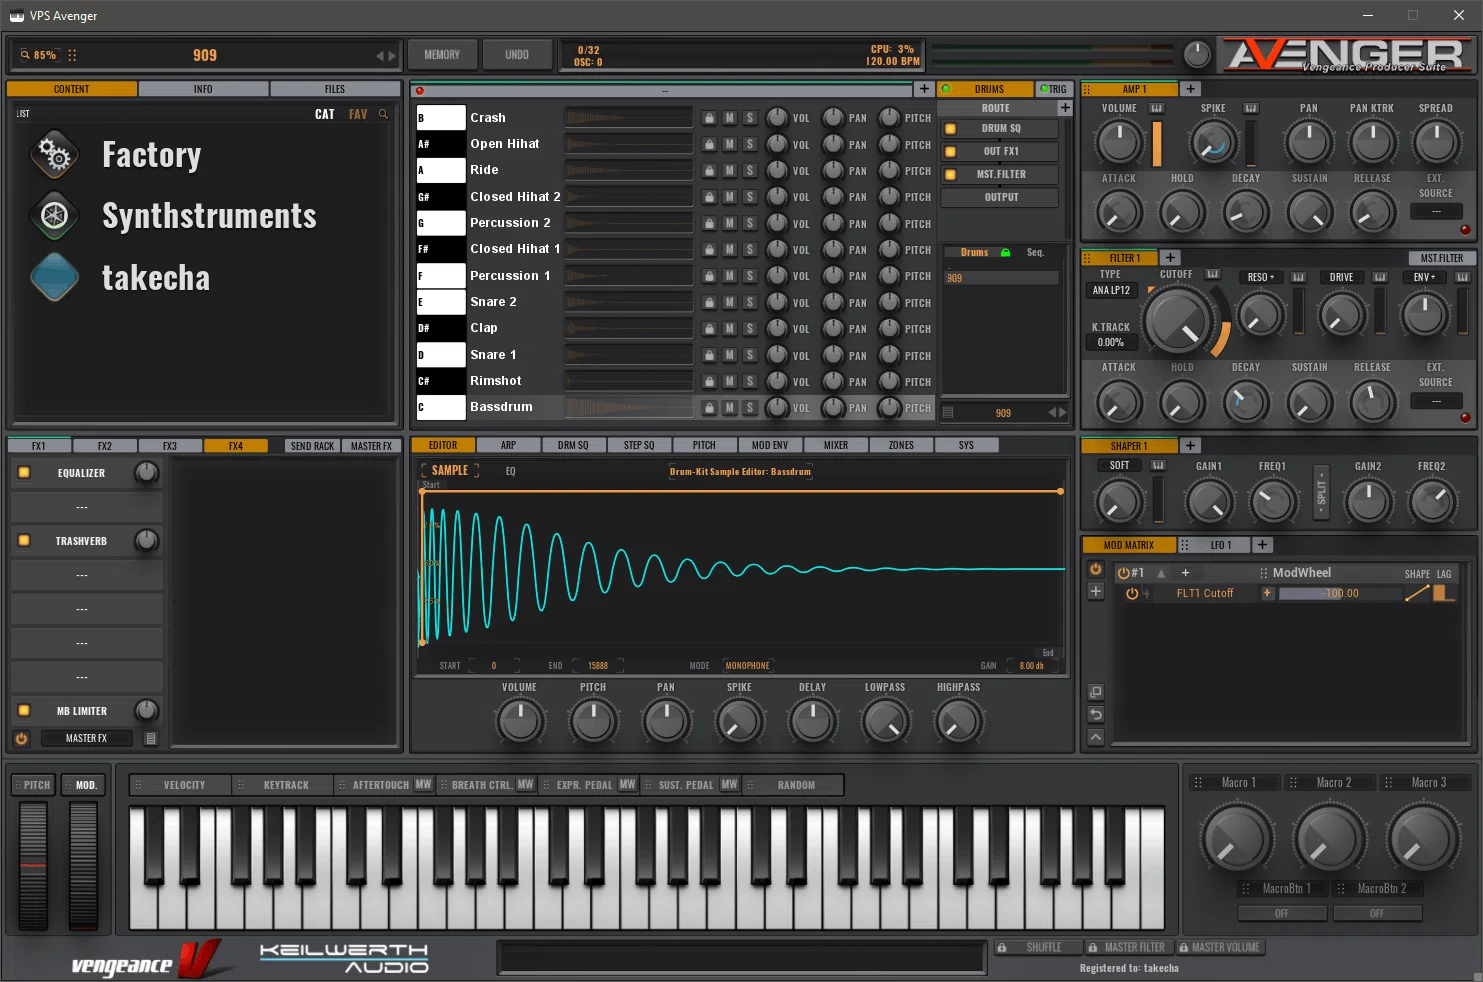Open the ModWheel mod source dropdown

pos(1301,573)
